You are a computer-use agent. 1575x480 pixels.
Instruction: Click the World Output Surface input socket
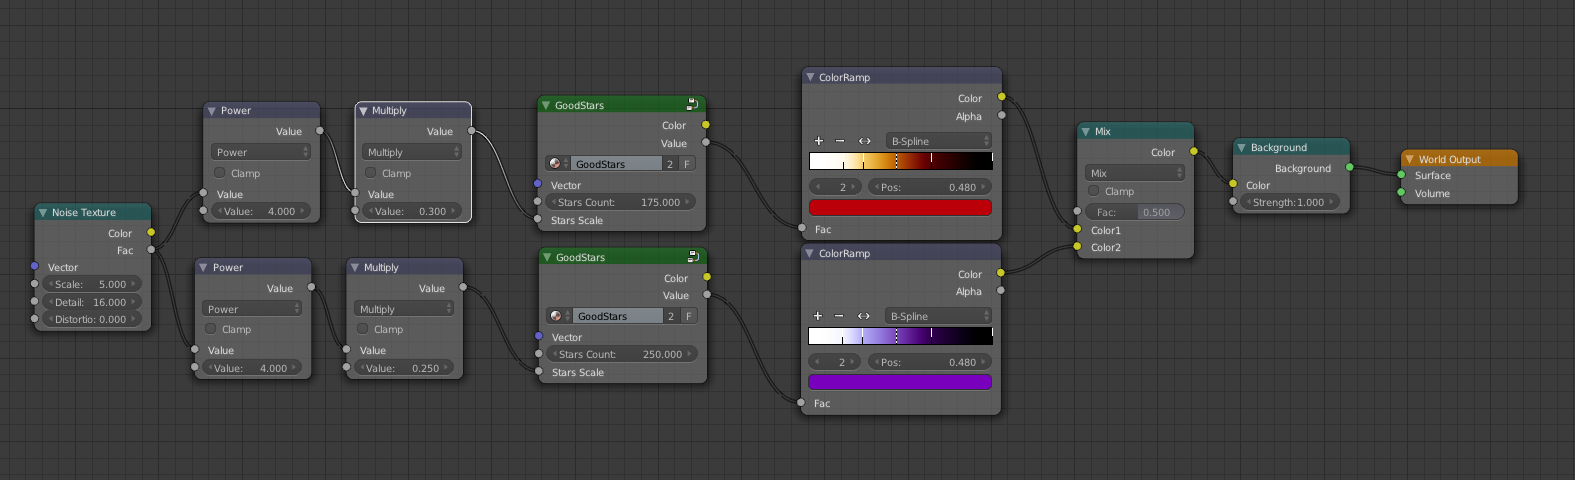(x=1401, y=175)
